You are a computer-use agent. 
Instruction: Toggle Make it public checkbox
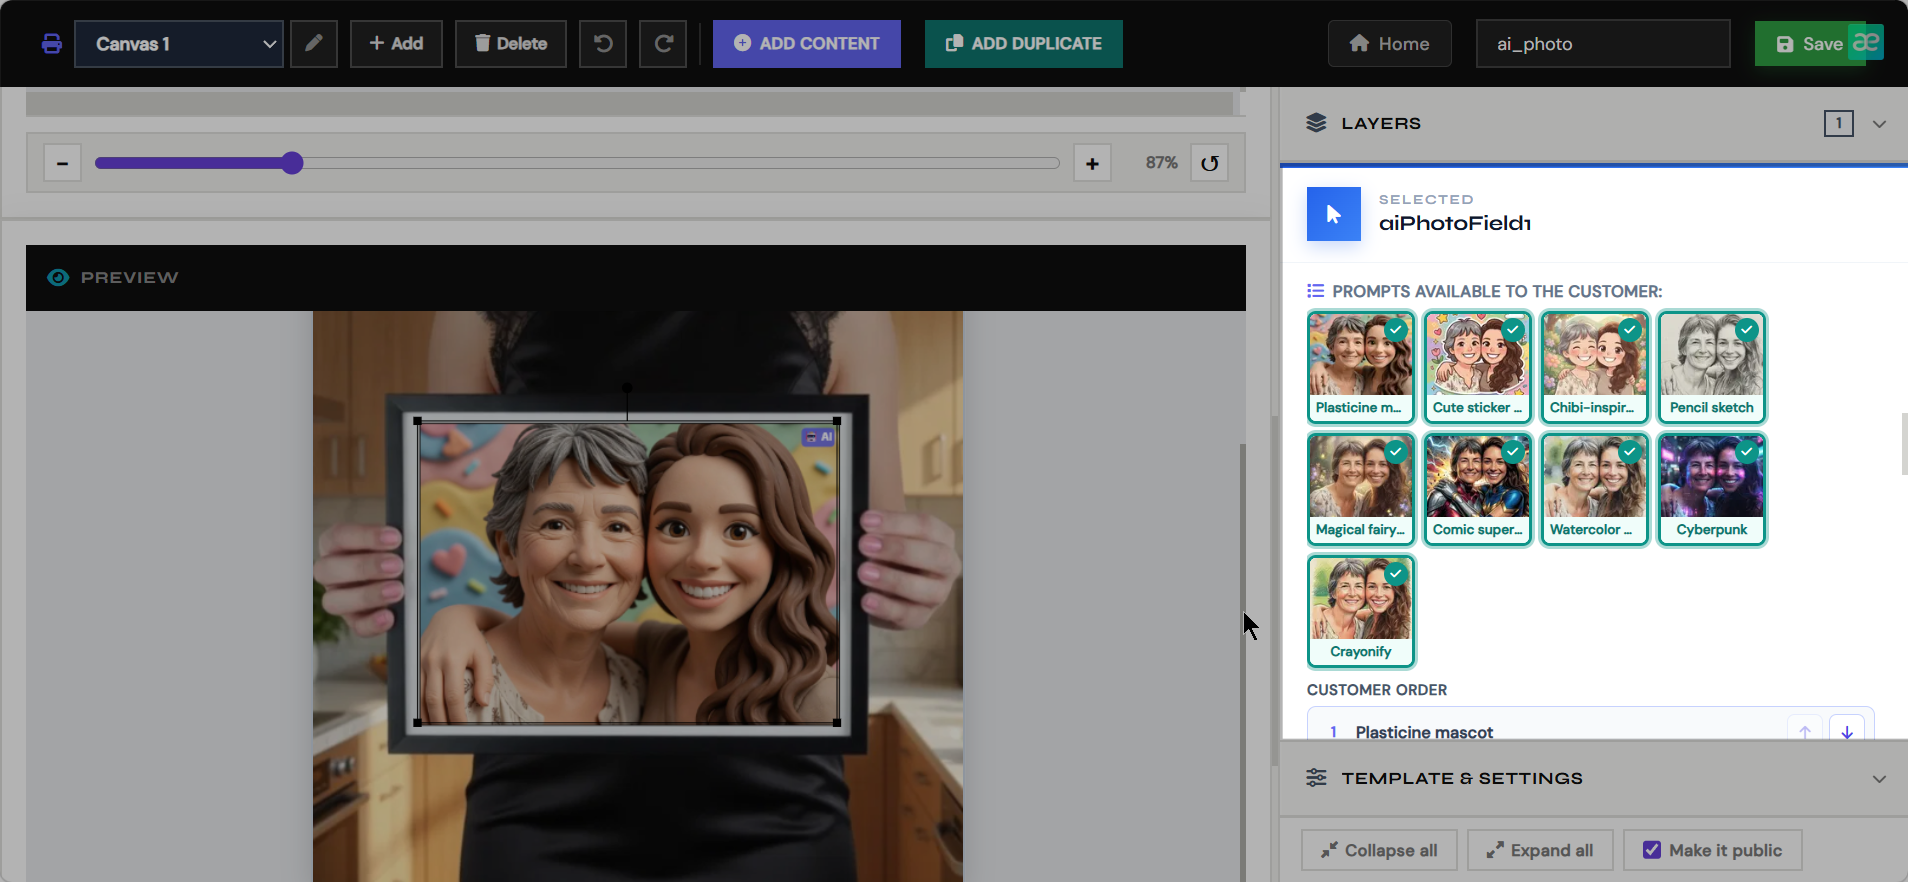1652,850
